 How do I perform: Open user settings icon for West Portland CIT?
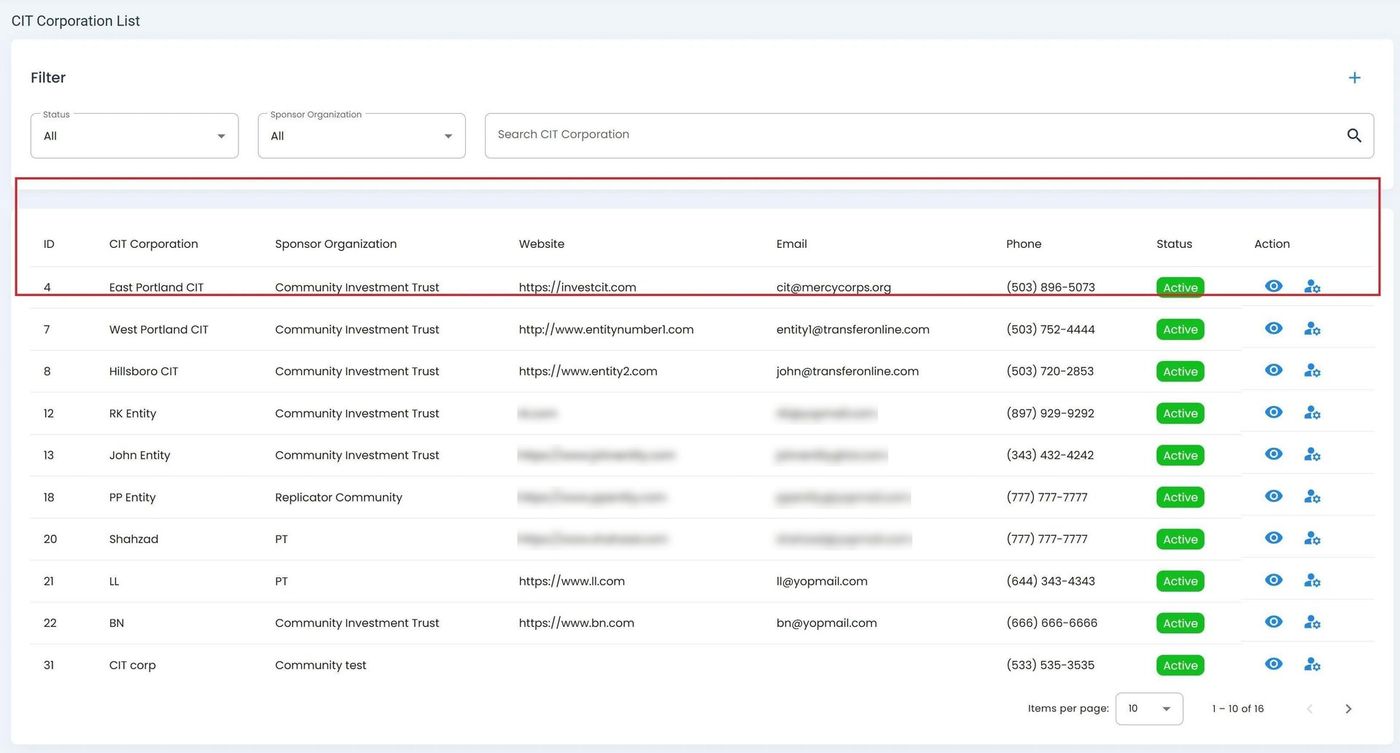pyautogui.click(x=1312, y=329)
